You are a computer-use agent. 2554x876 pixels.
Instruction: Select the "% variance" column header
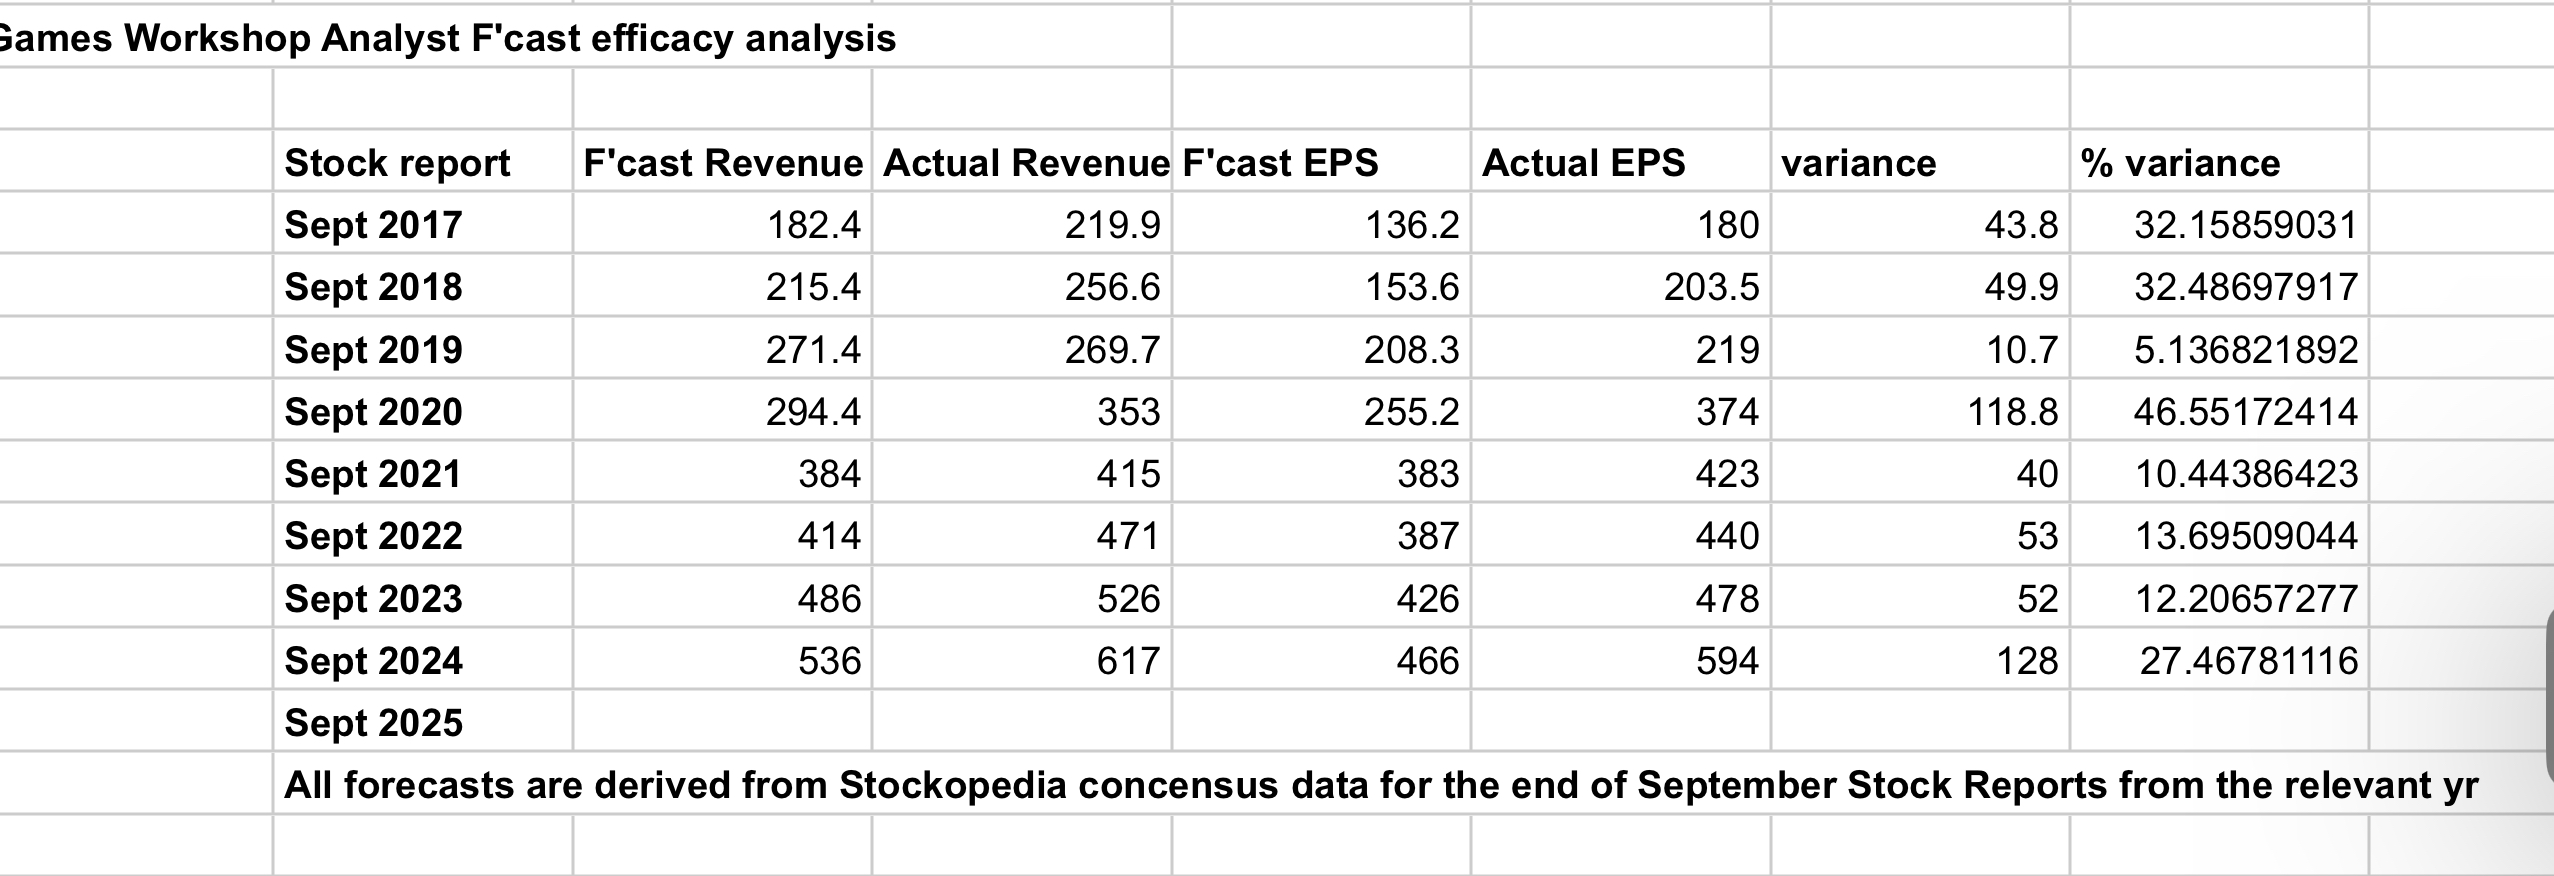(x=2180, y=162)
